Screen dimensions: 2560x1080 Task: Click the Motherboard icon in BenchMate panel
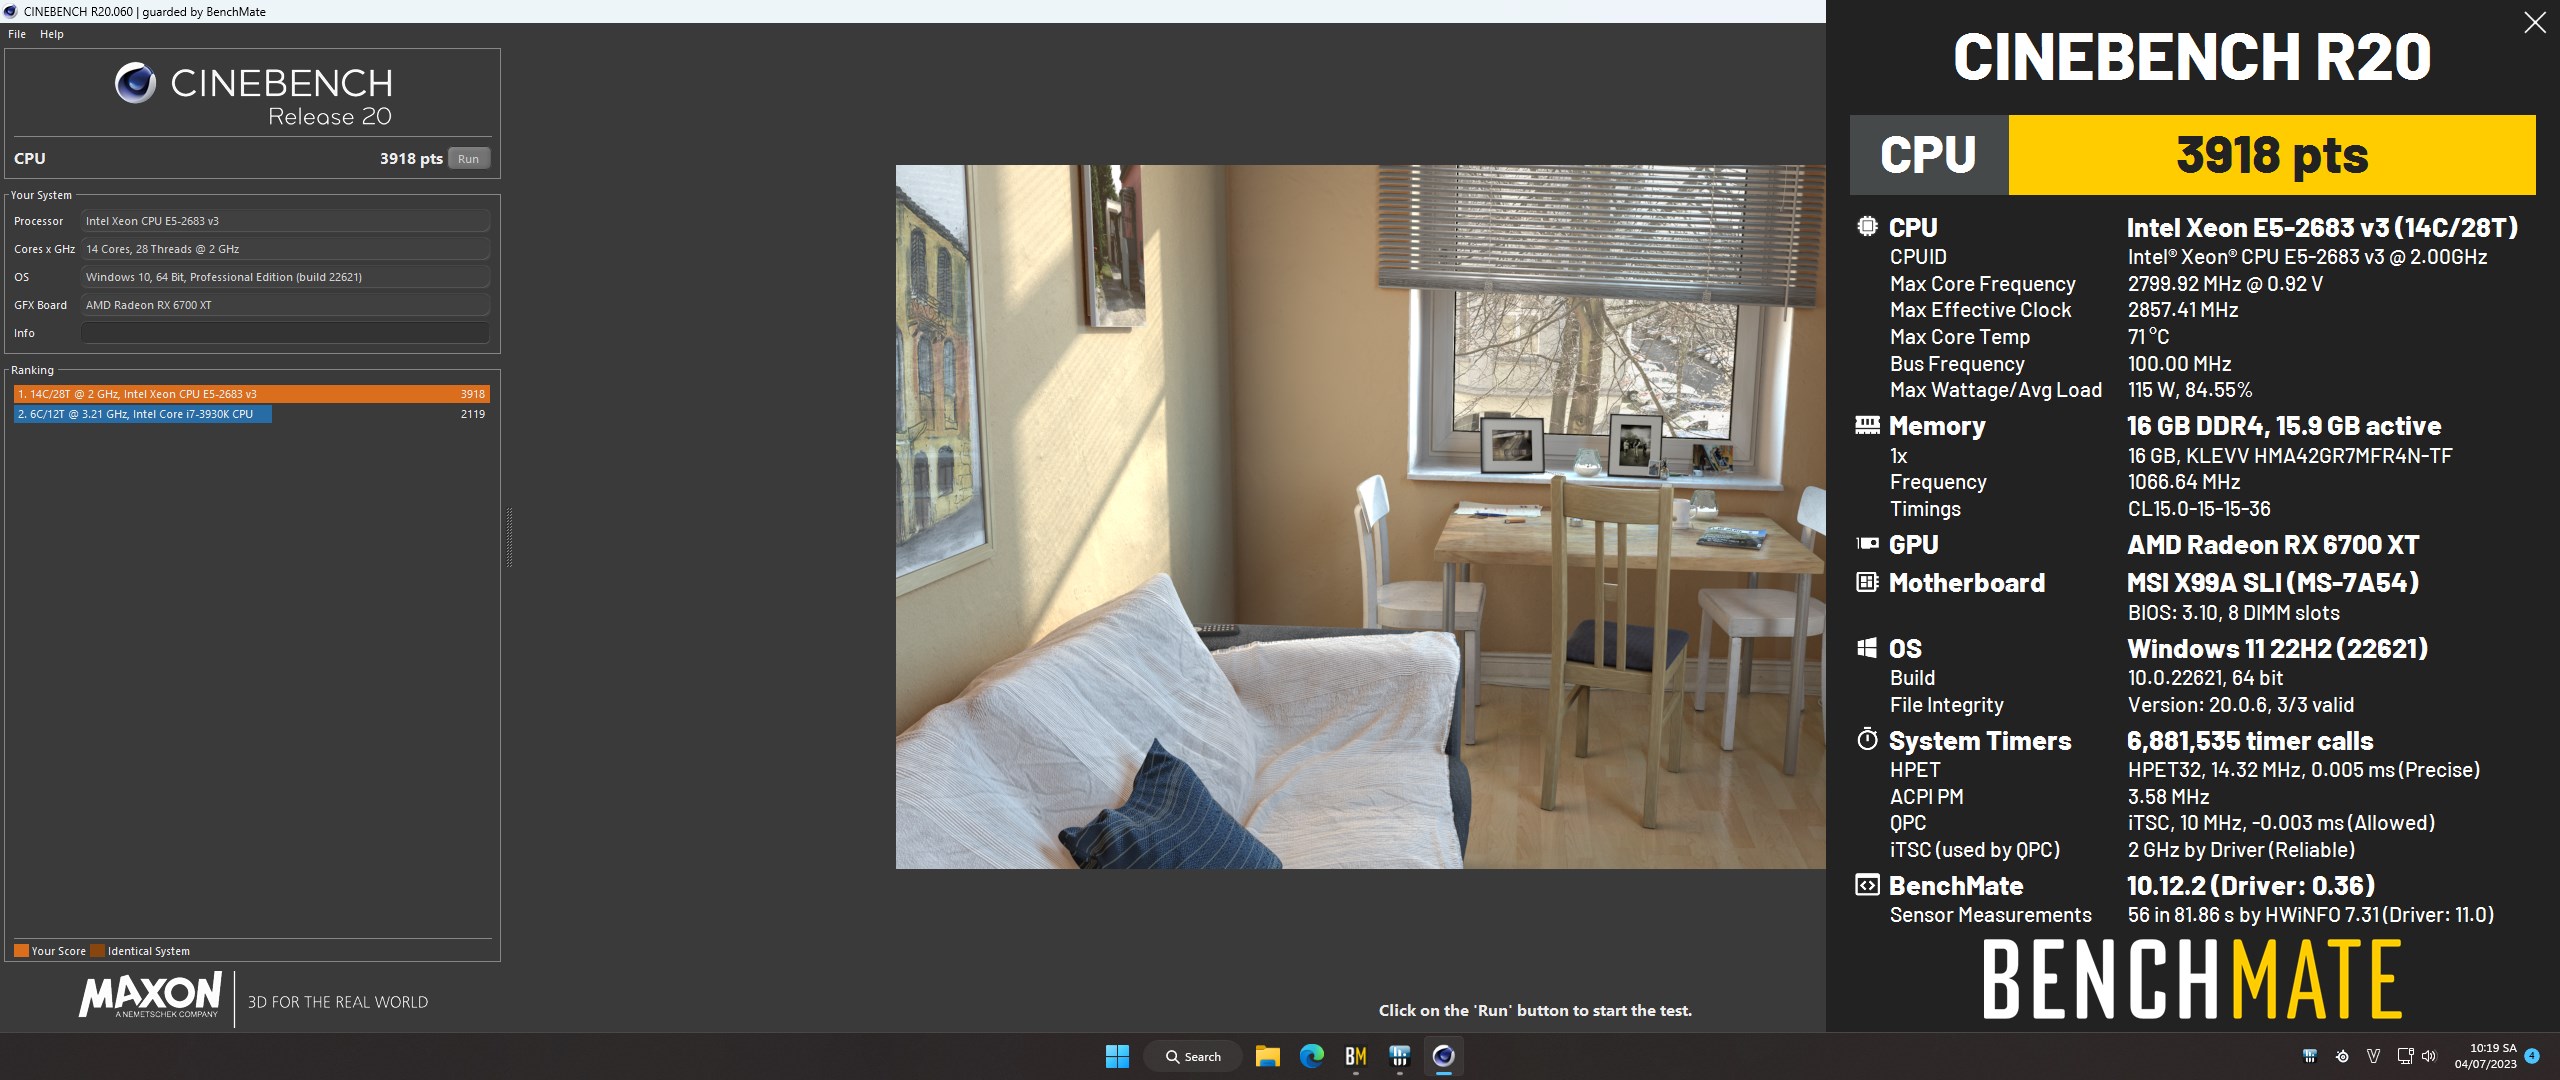(x=1867, y=582)
